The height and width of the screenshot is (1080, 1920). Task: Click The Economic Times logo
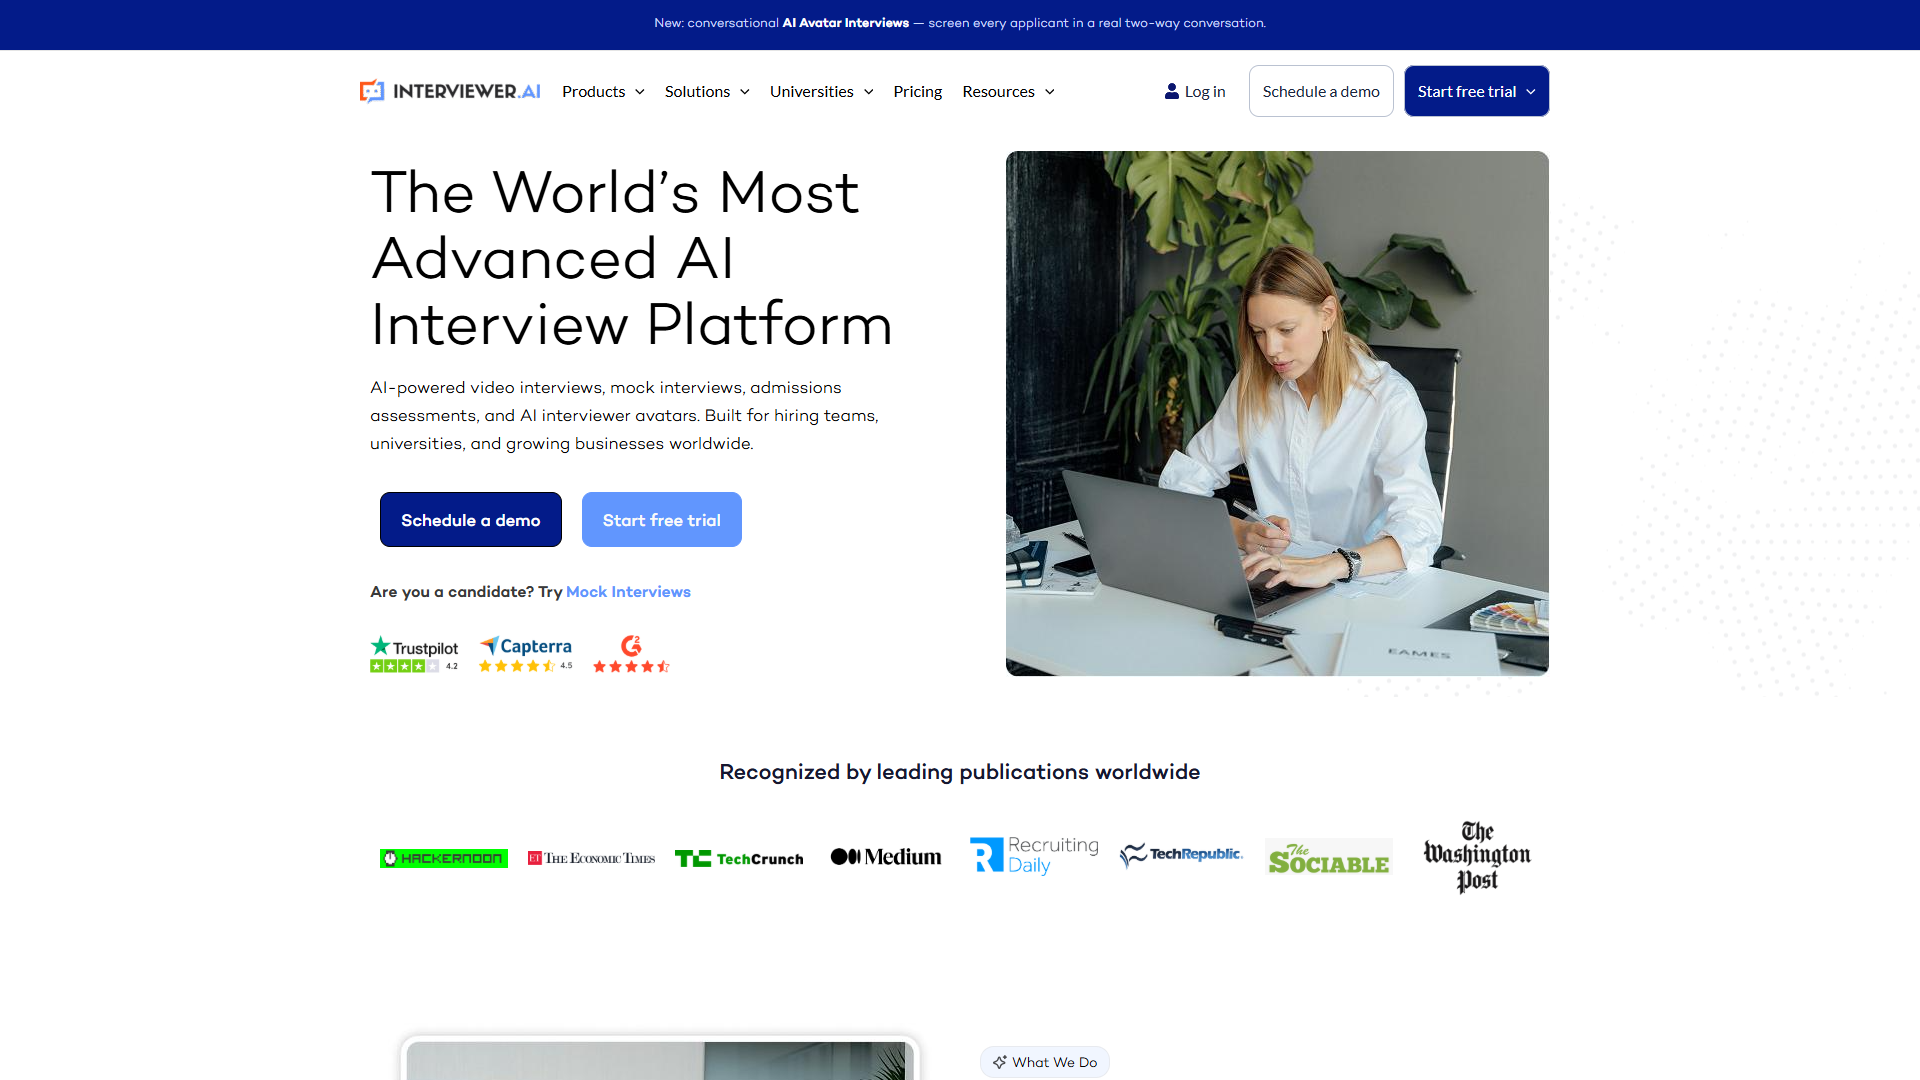591,858
